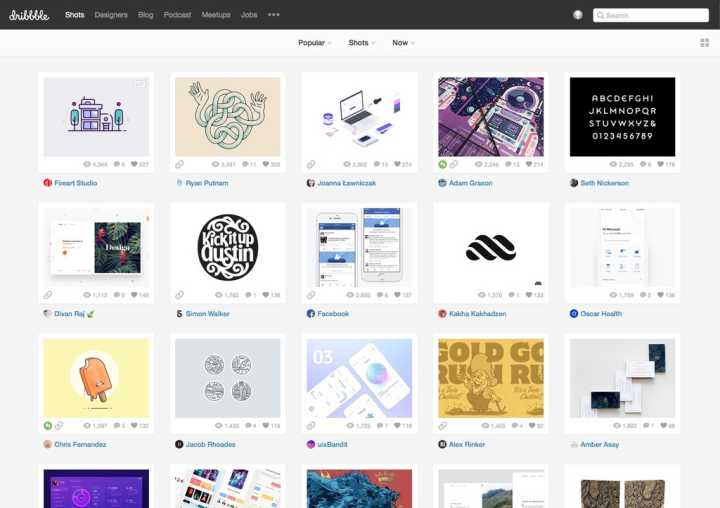Like the black wavy logo shot via heart
Viewport: 720px width, 508px height.
click(529, 295)
